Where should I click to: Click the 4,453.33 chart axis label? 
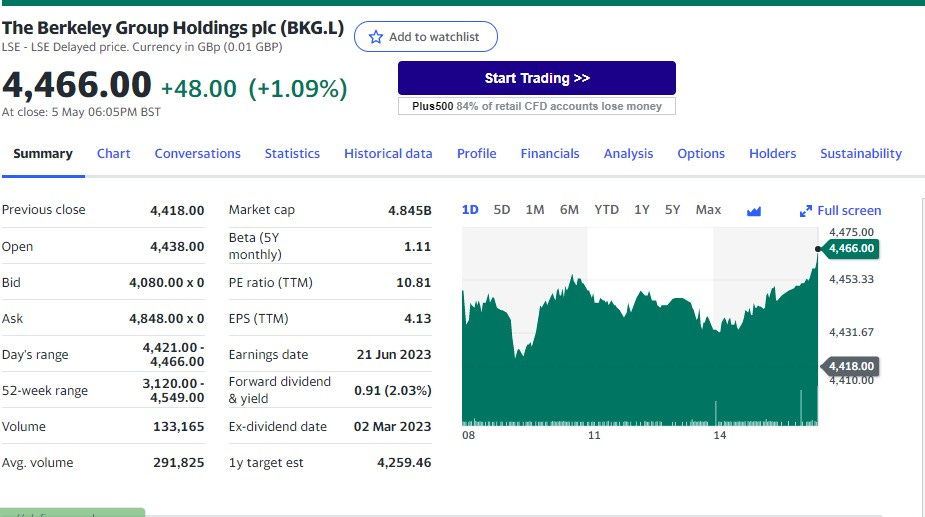tap(851, 279)
